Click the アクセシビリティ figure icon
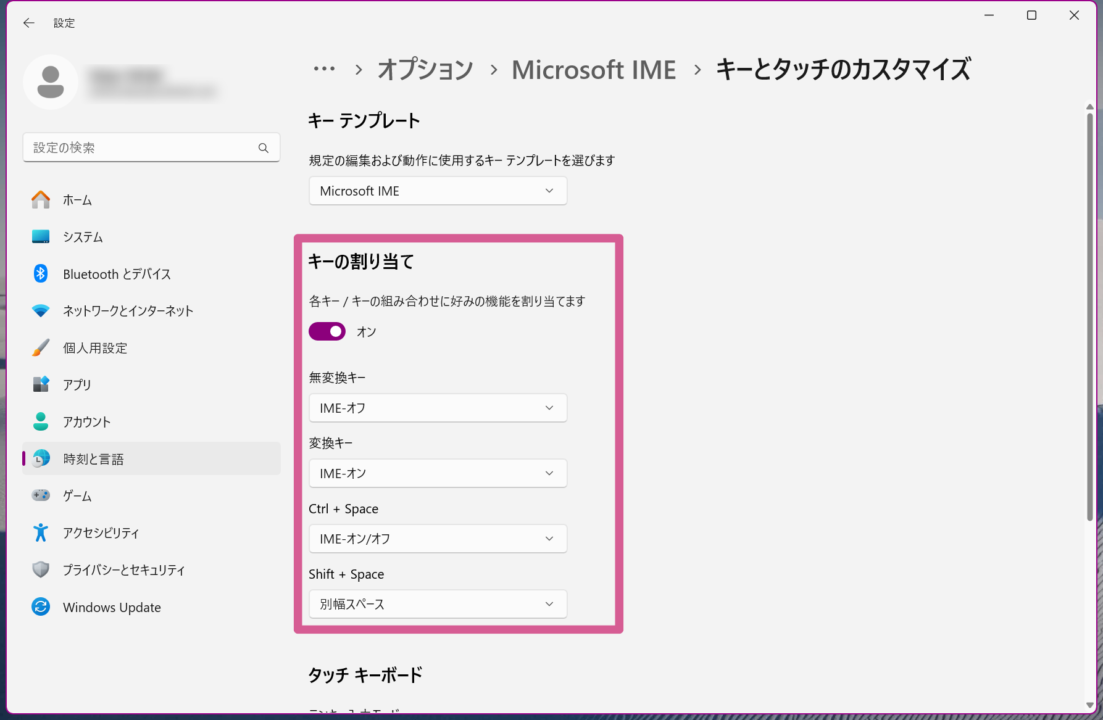Viewport: 1103px width, 720px height. (41, 533)
